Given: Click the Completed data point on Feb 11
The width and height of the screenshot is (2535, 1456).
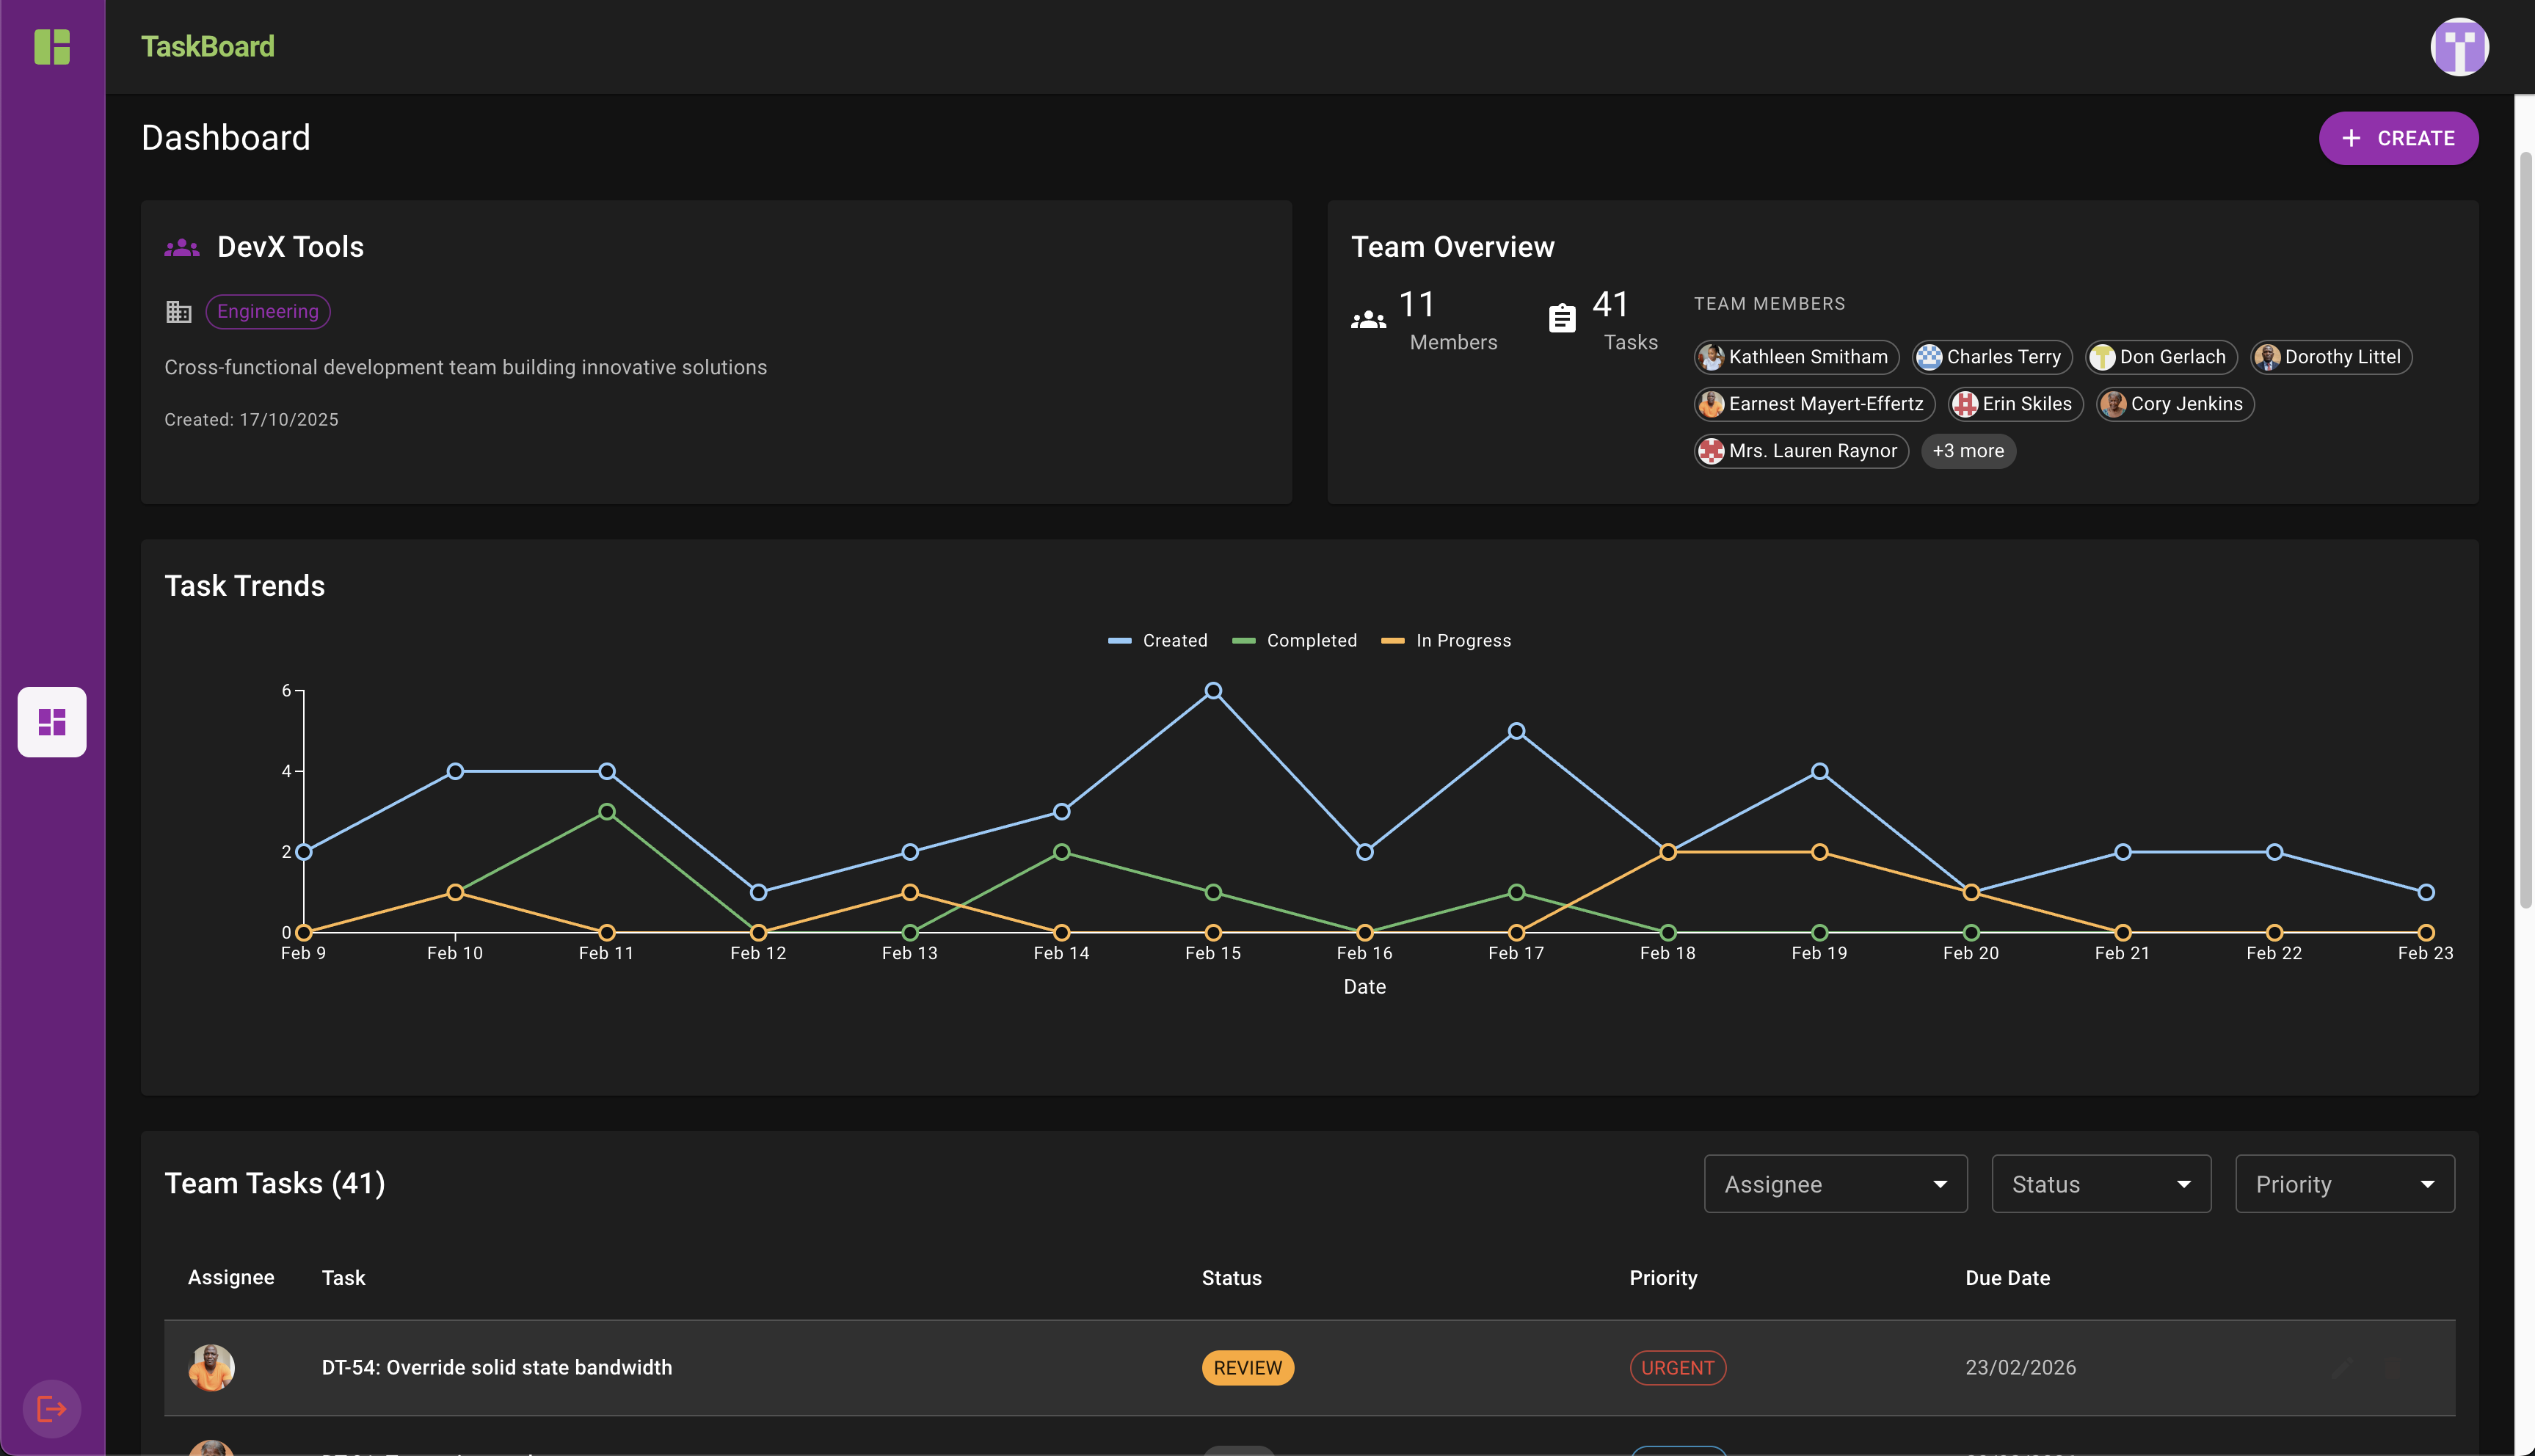Looking at the screenshot, I should pos(607,812).
